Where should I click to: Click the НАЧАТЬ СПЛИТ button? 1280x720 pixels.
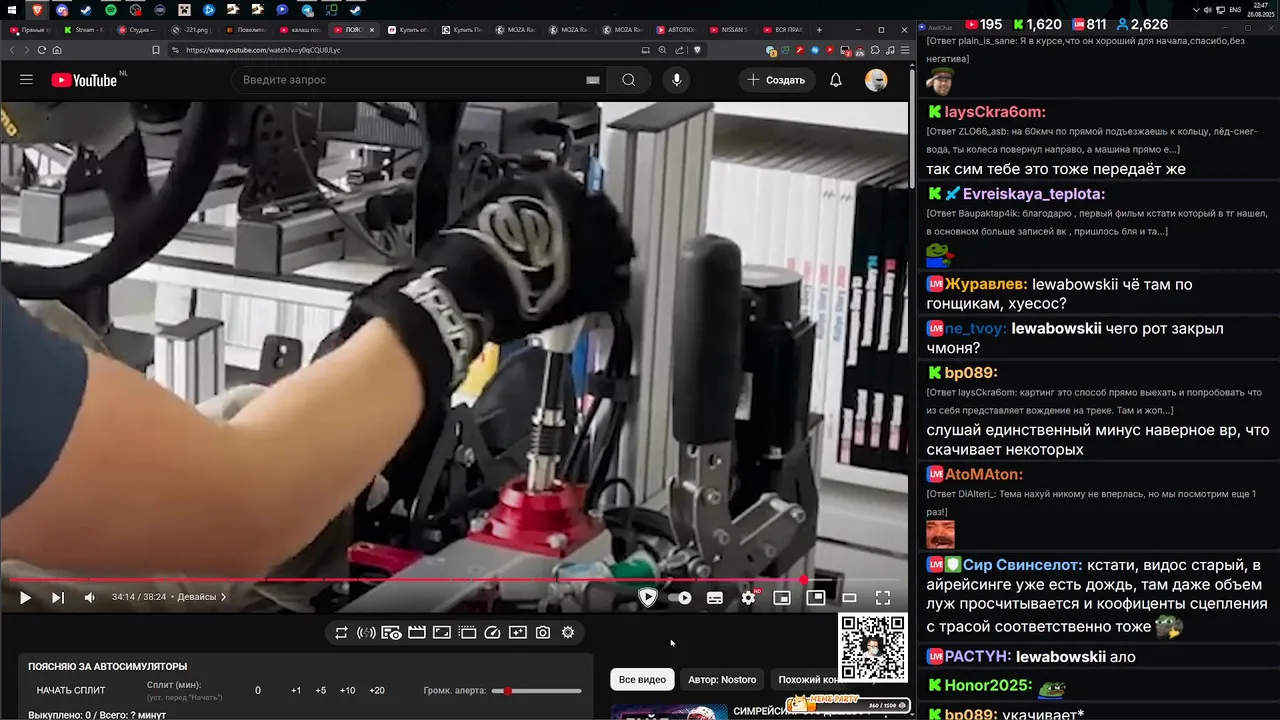click(71, 691)
